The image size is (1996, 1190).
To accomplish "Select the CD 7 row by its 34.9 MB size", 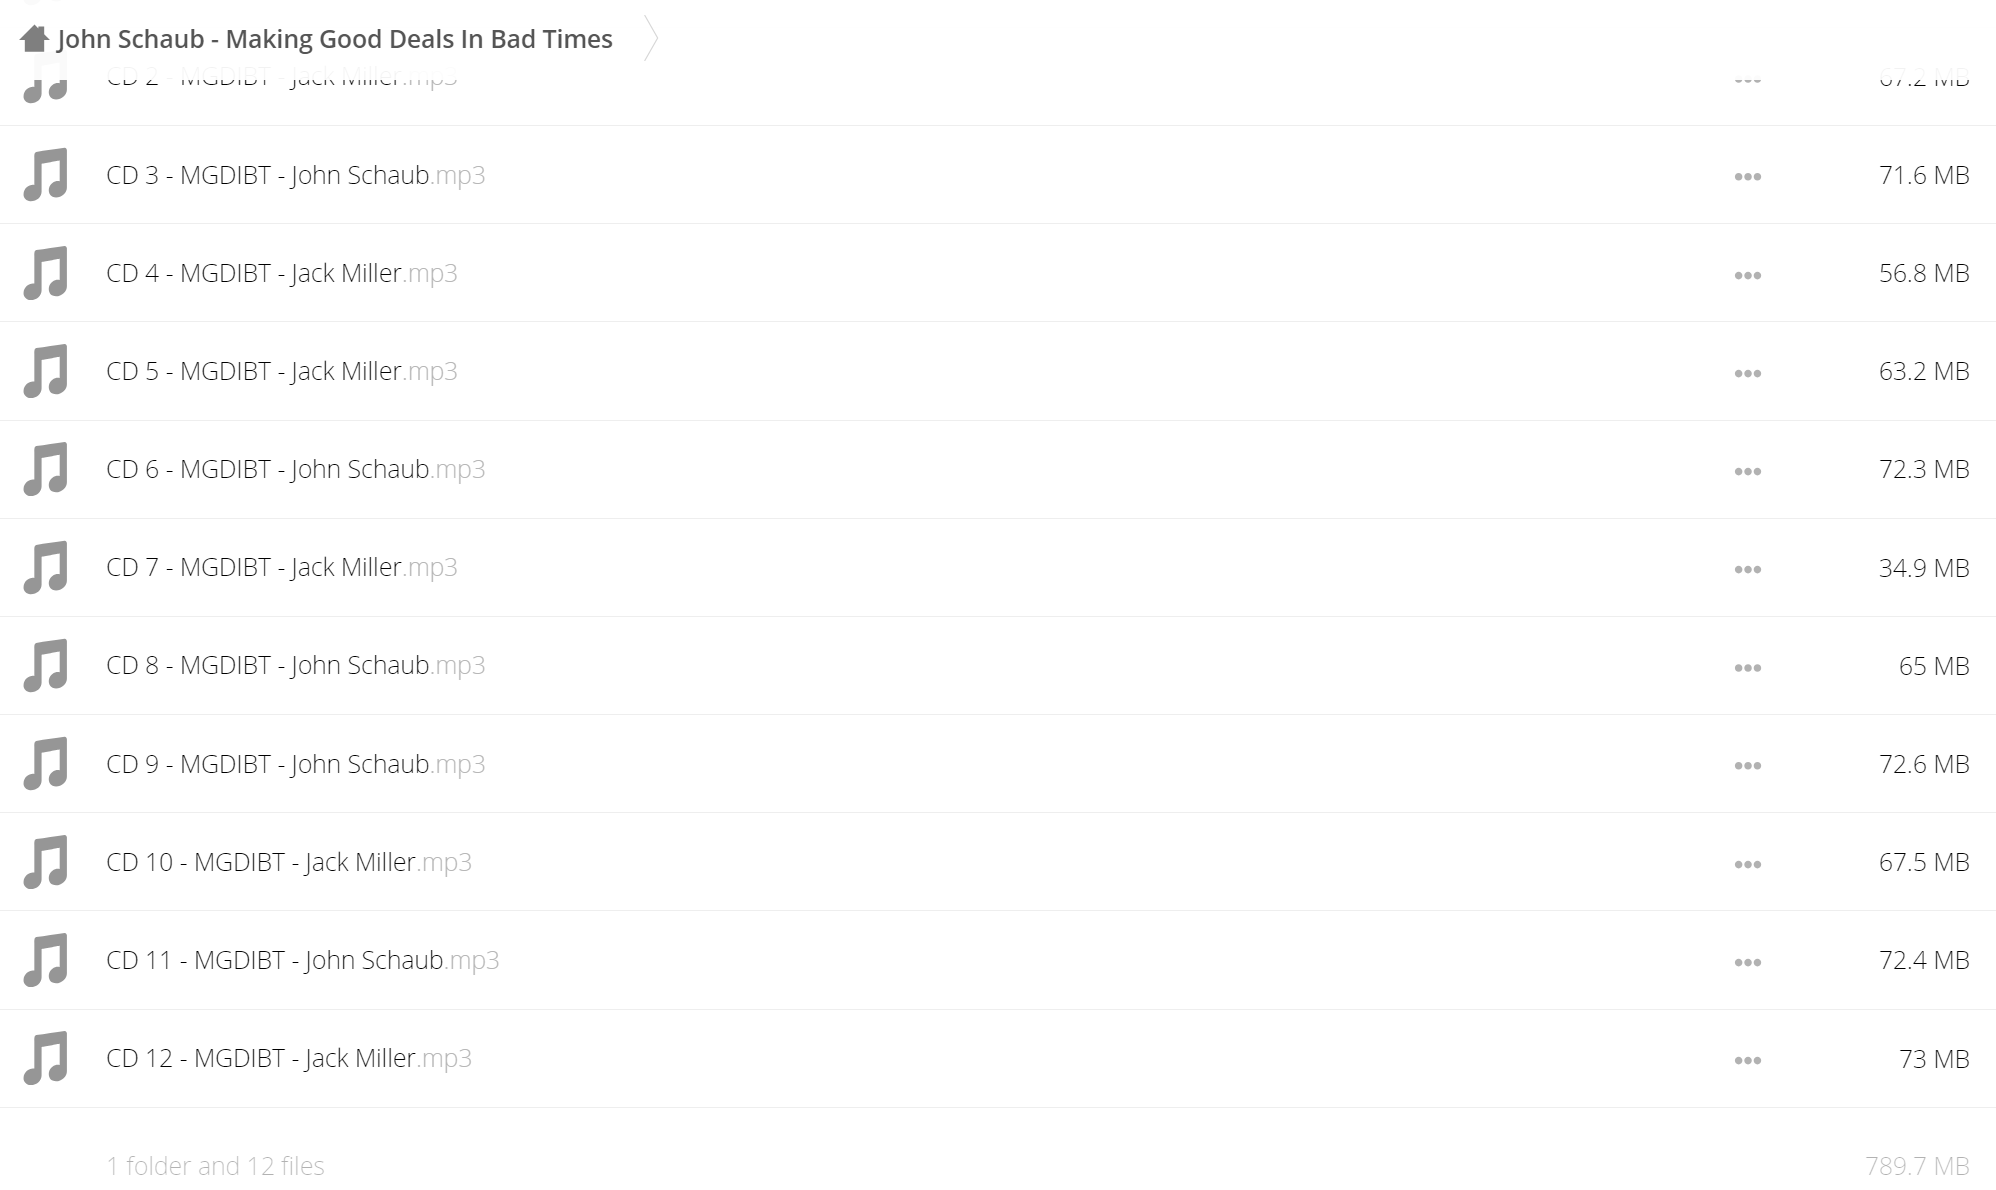I will tap(1924, 568).
